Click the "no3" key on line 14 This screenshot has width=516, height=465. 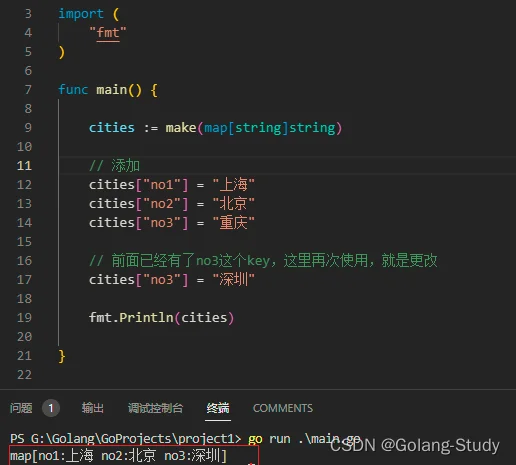click(162, 223)
